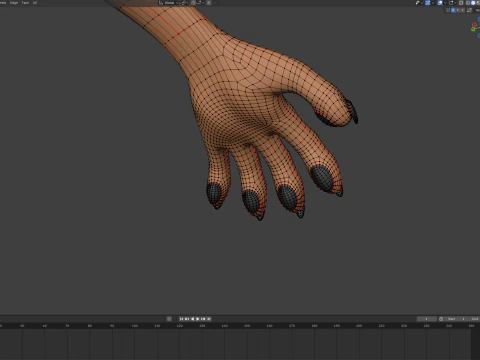Click the green Y axis gizmo handle

coord(473,29)
